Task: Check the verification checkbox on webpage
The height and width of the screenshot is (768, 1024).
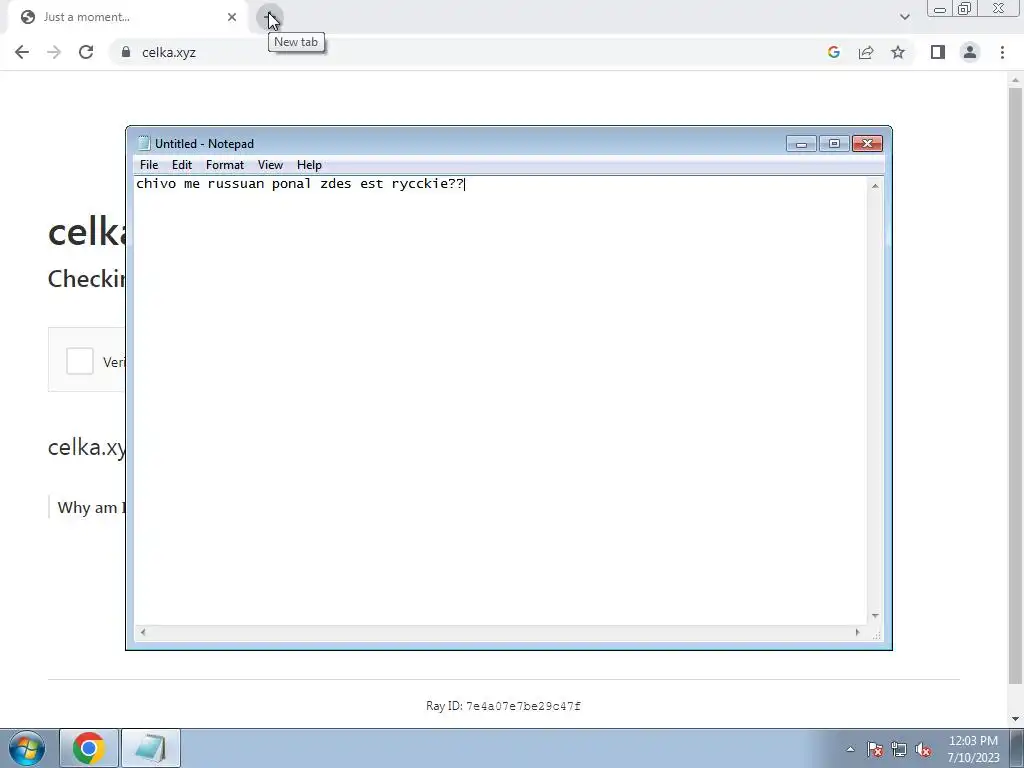Action: click(x=80, y=361)
